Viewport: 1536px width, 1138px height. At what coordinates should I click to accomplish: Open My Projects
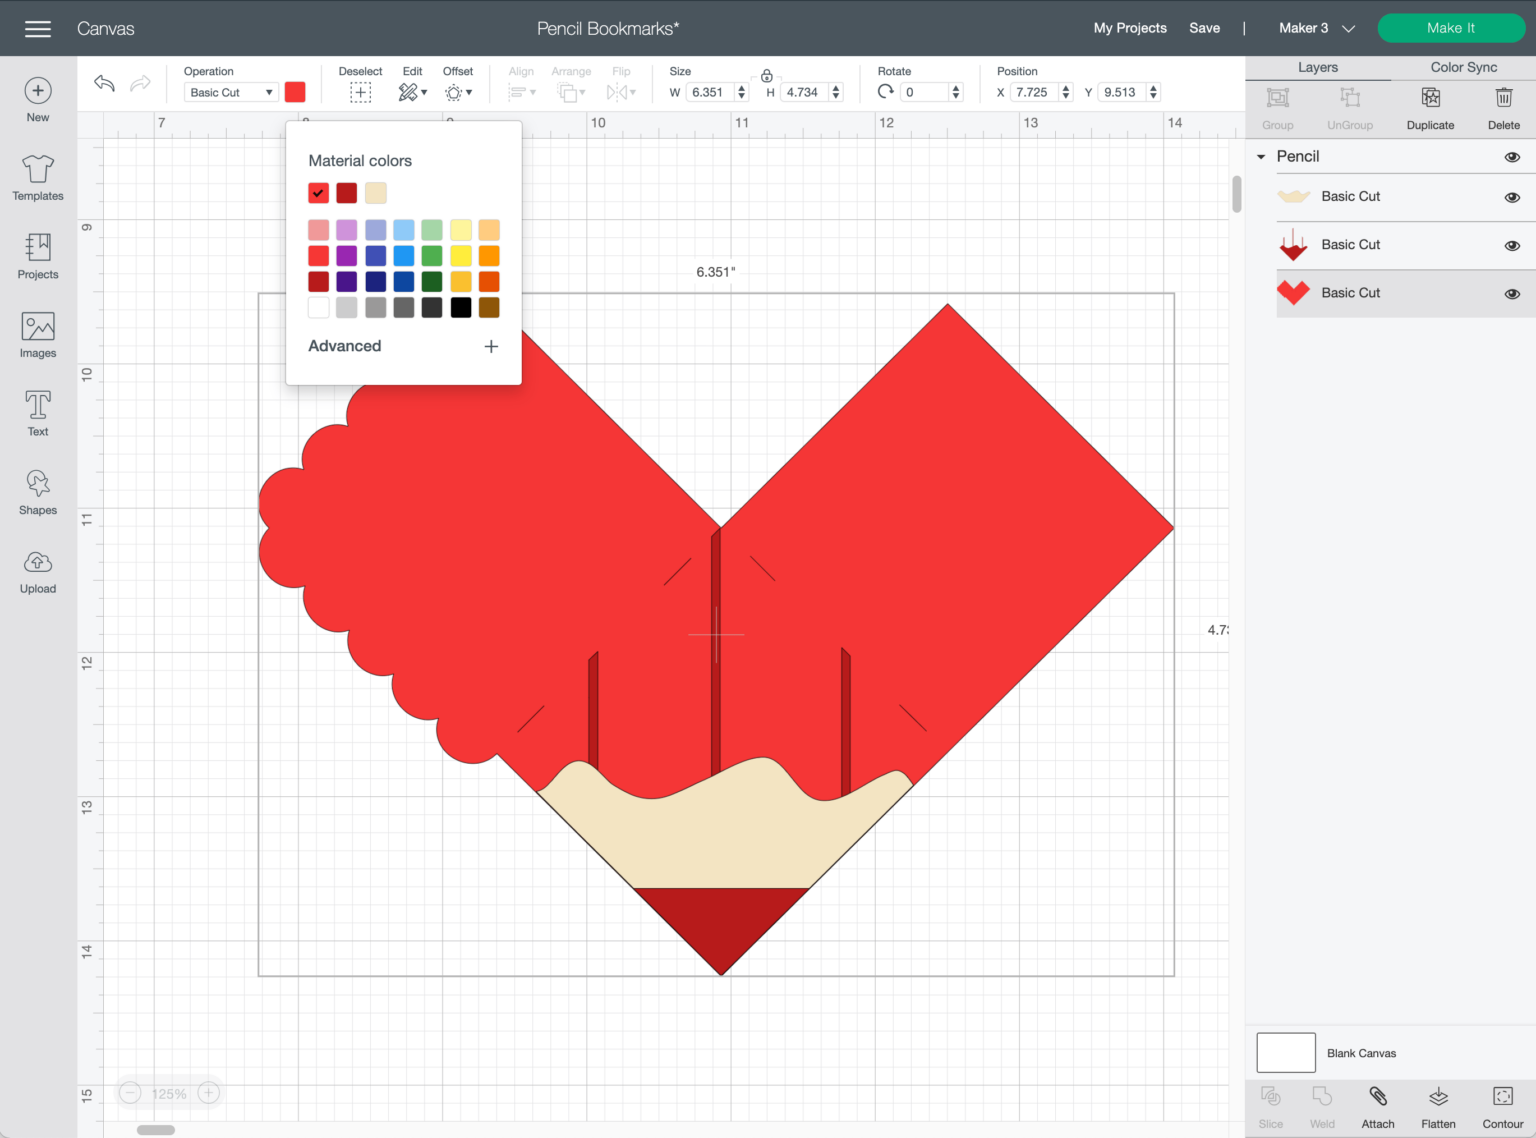1130,28
